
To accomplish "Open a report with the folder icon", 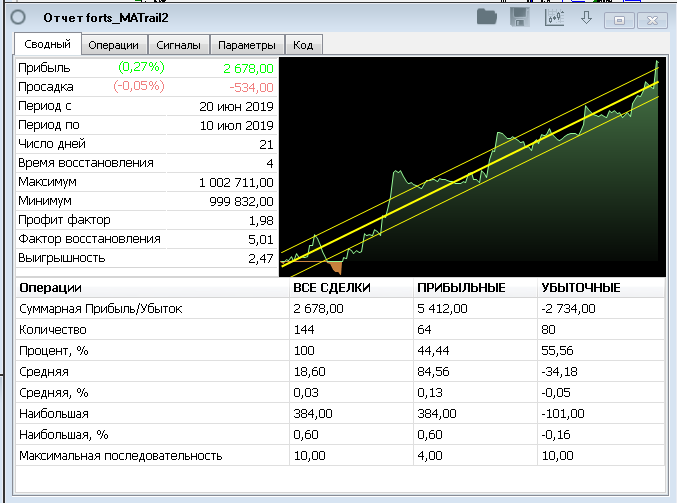I will [487, 17].
